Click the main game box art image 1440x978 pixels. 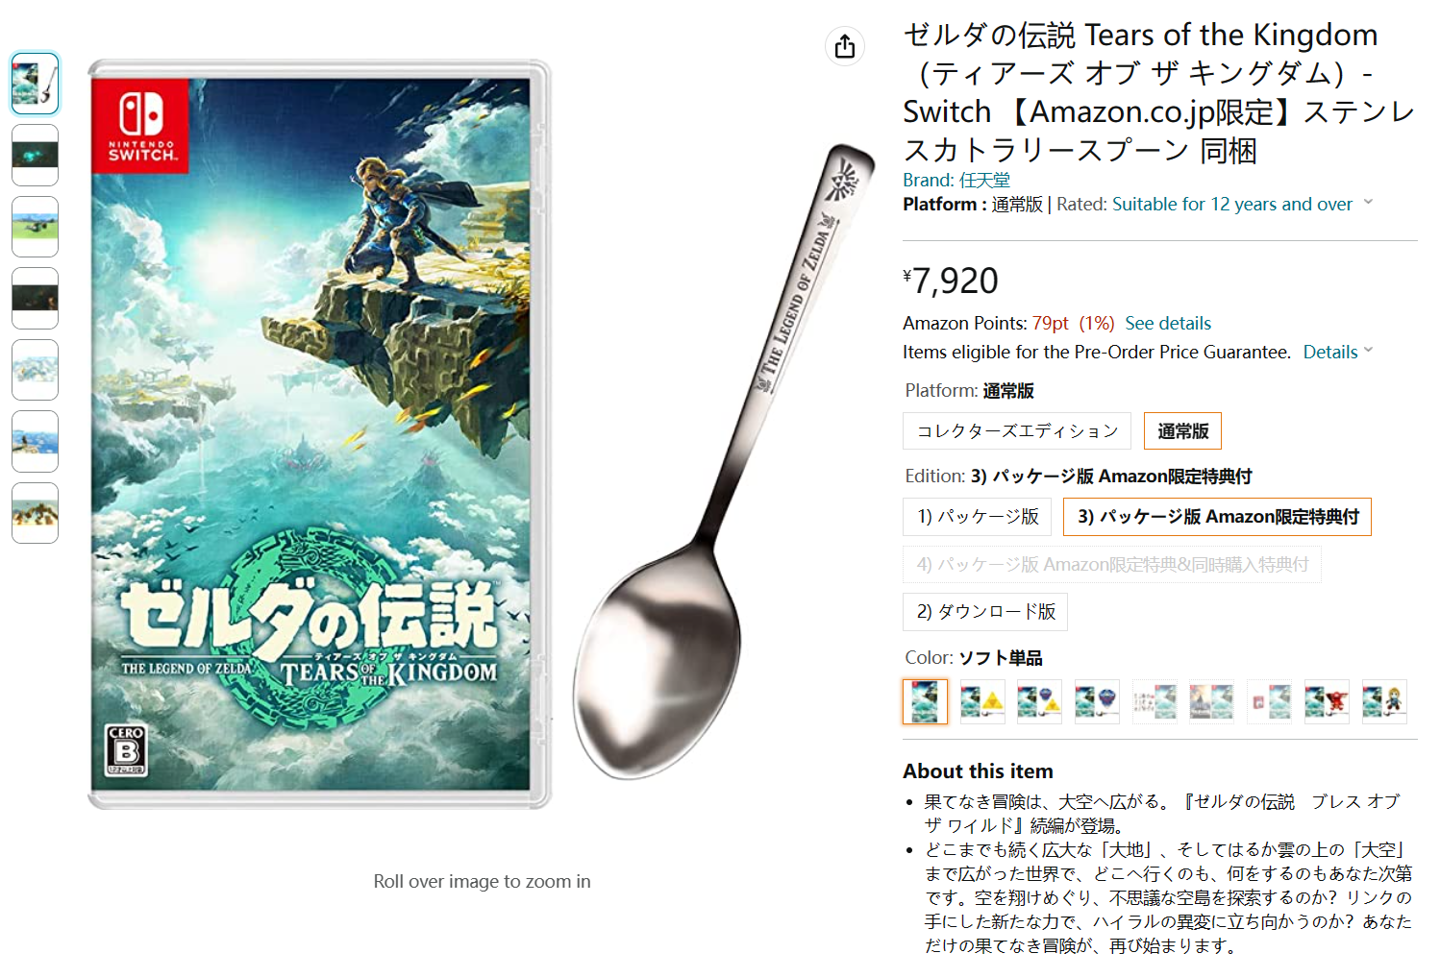(x=319, y=434)
